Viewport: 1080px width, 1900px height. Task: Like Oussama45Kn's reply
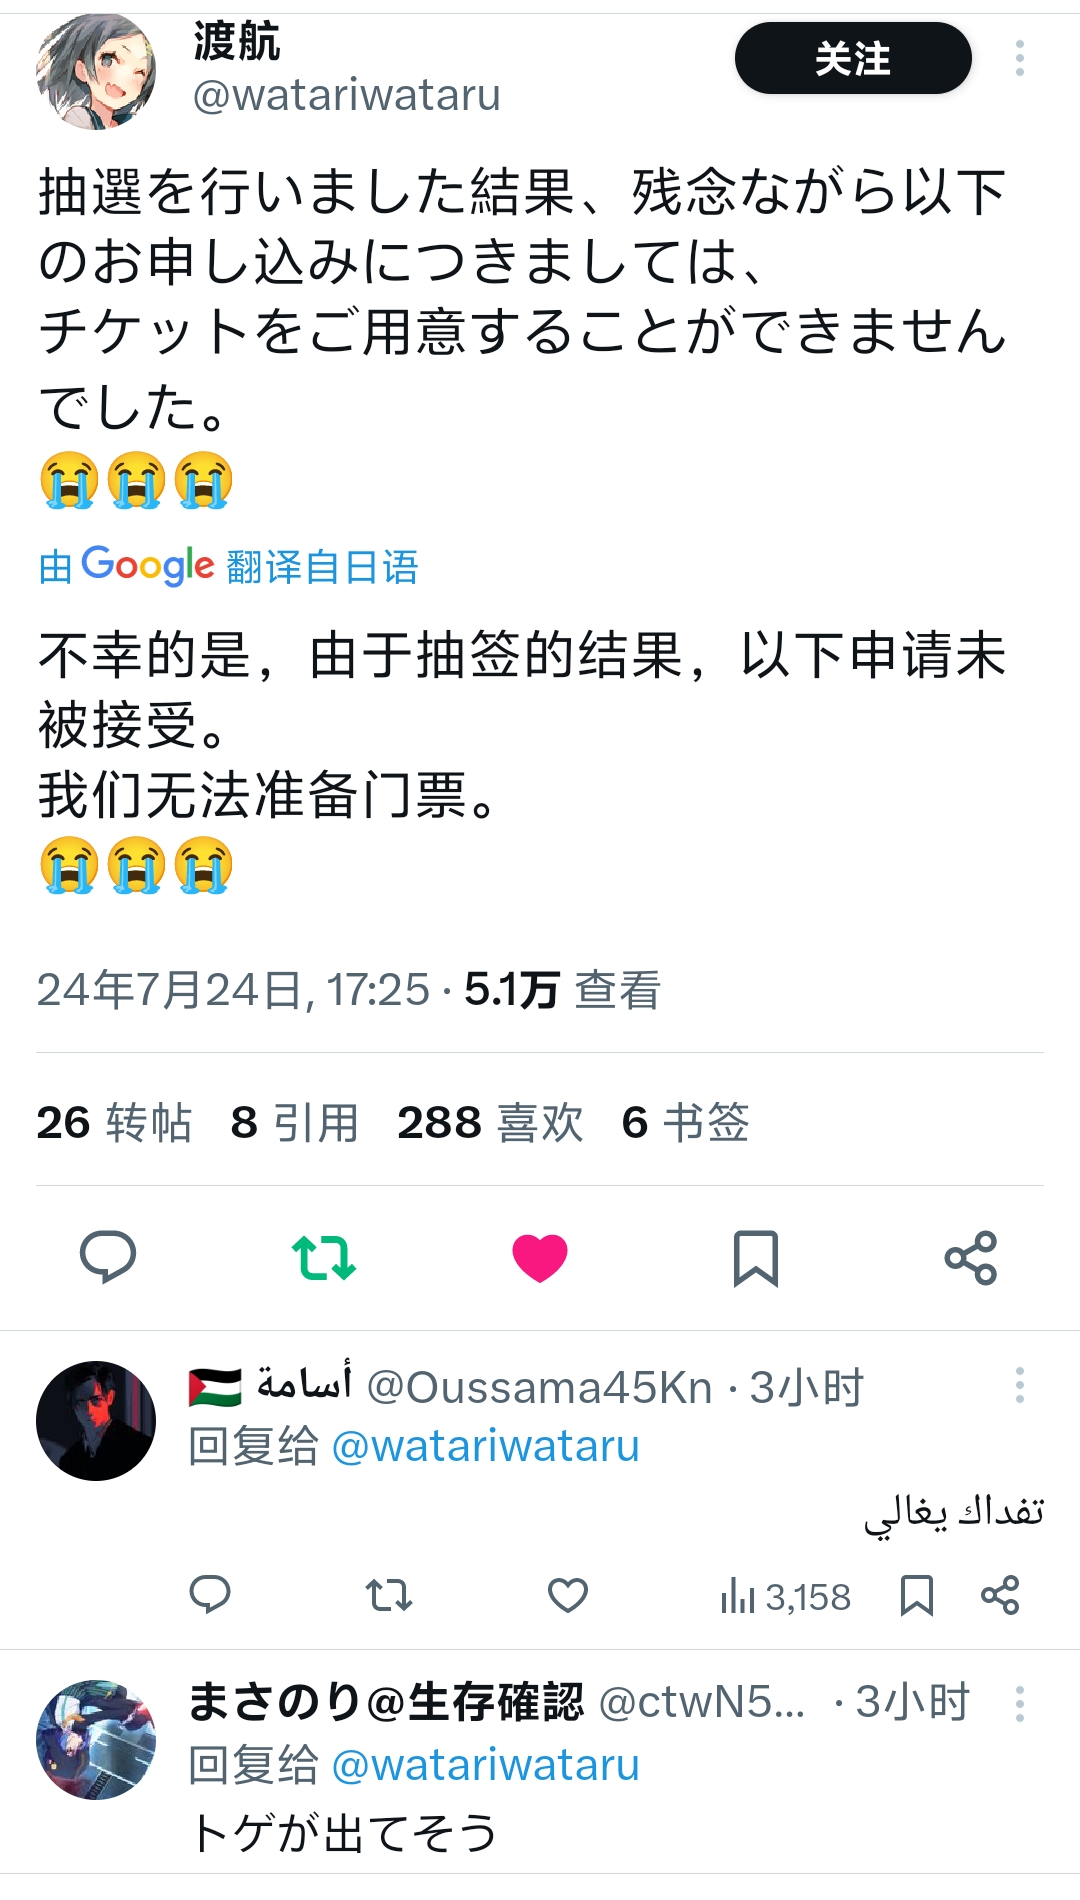point(568,1595)
